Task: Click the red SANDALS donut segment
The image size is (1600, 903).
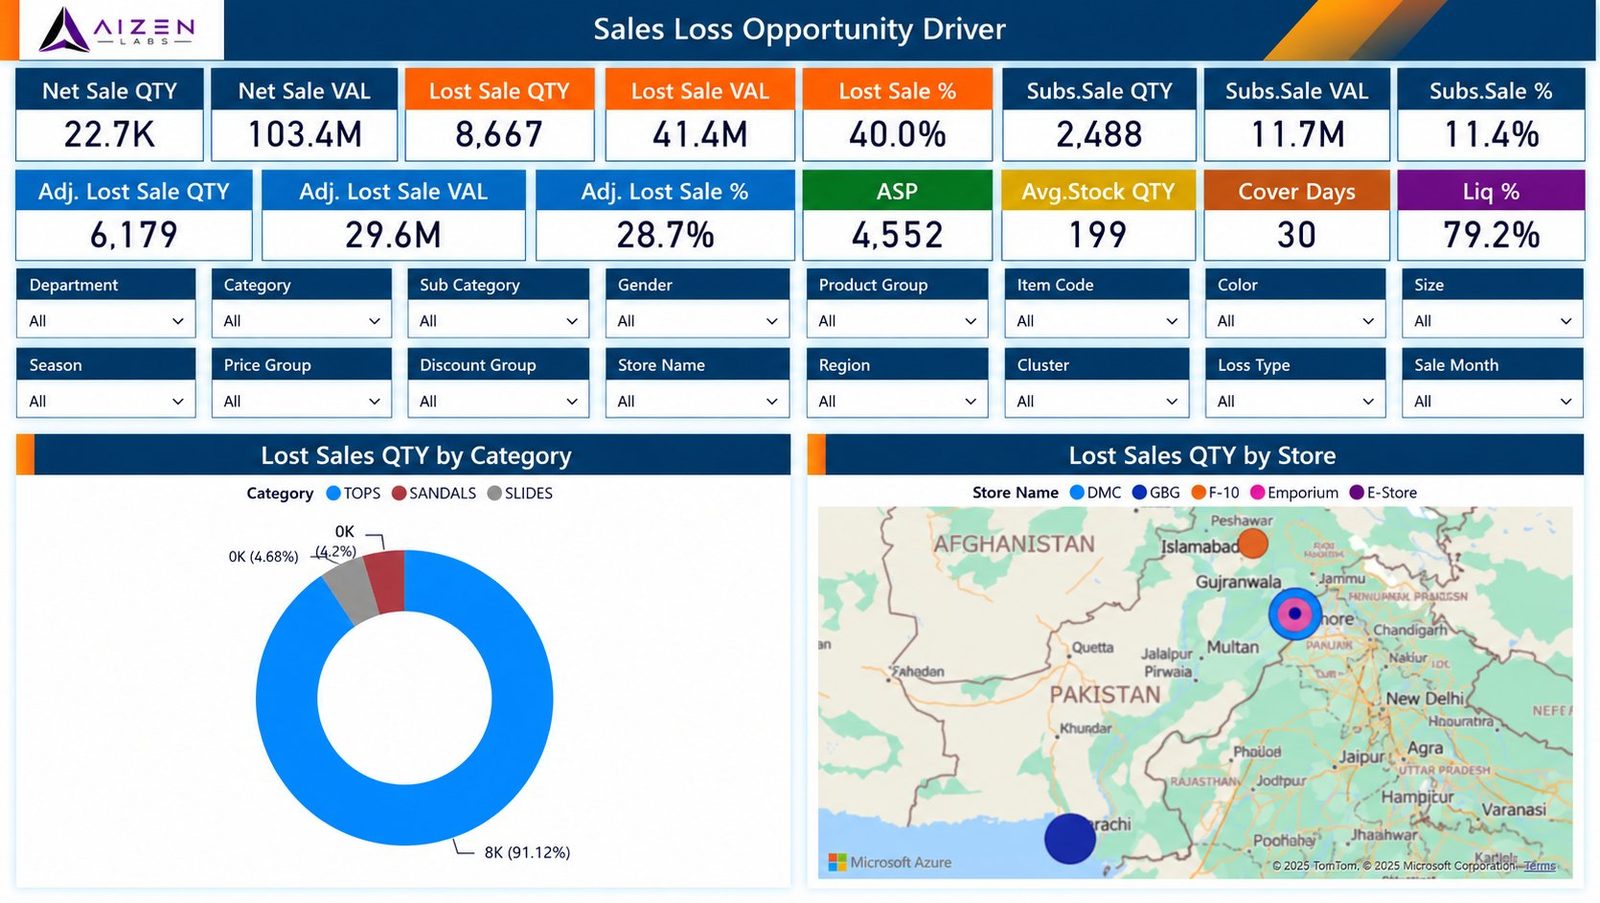Action: (387, 580)
